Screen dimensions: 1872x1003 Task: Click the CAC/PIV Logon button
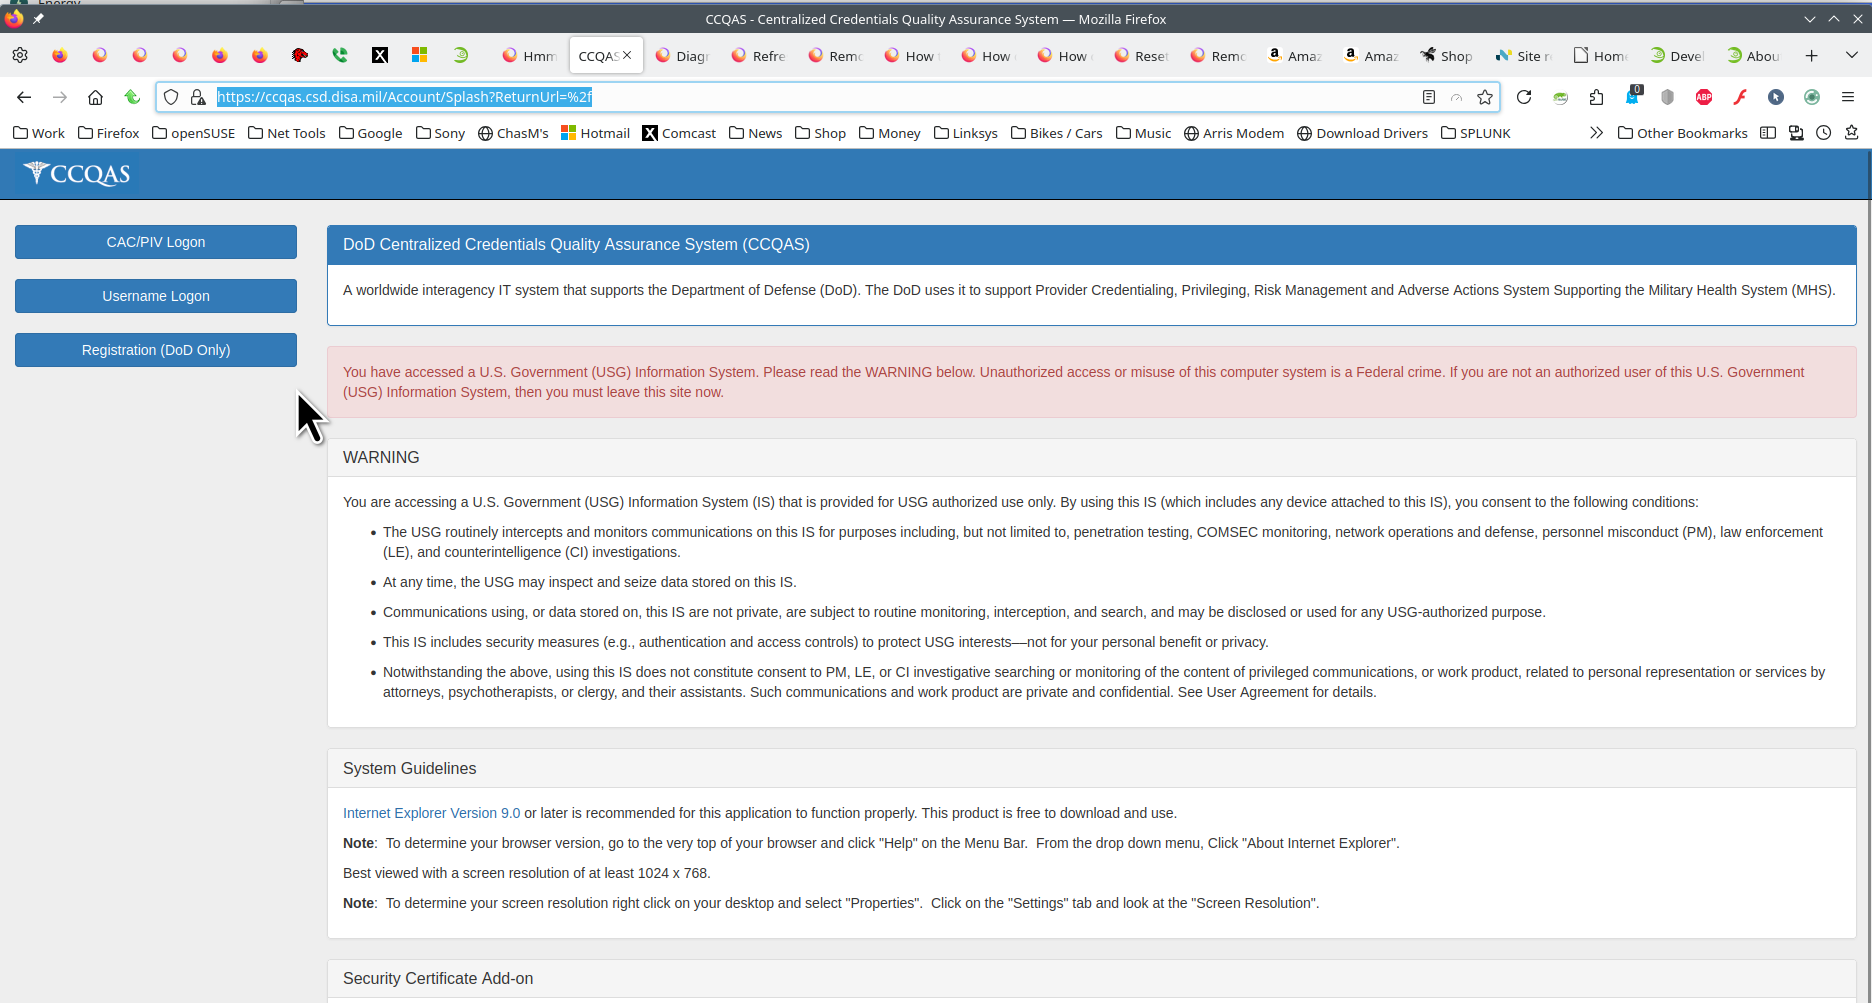(156, 242)
